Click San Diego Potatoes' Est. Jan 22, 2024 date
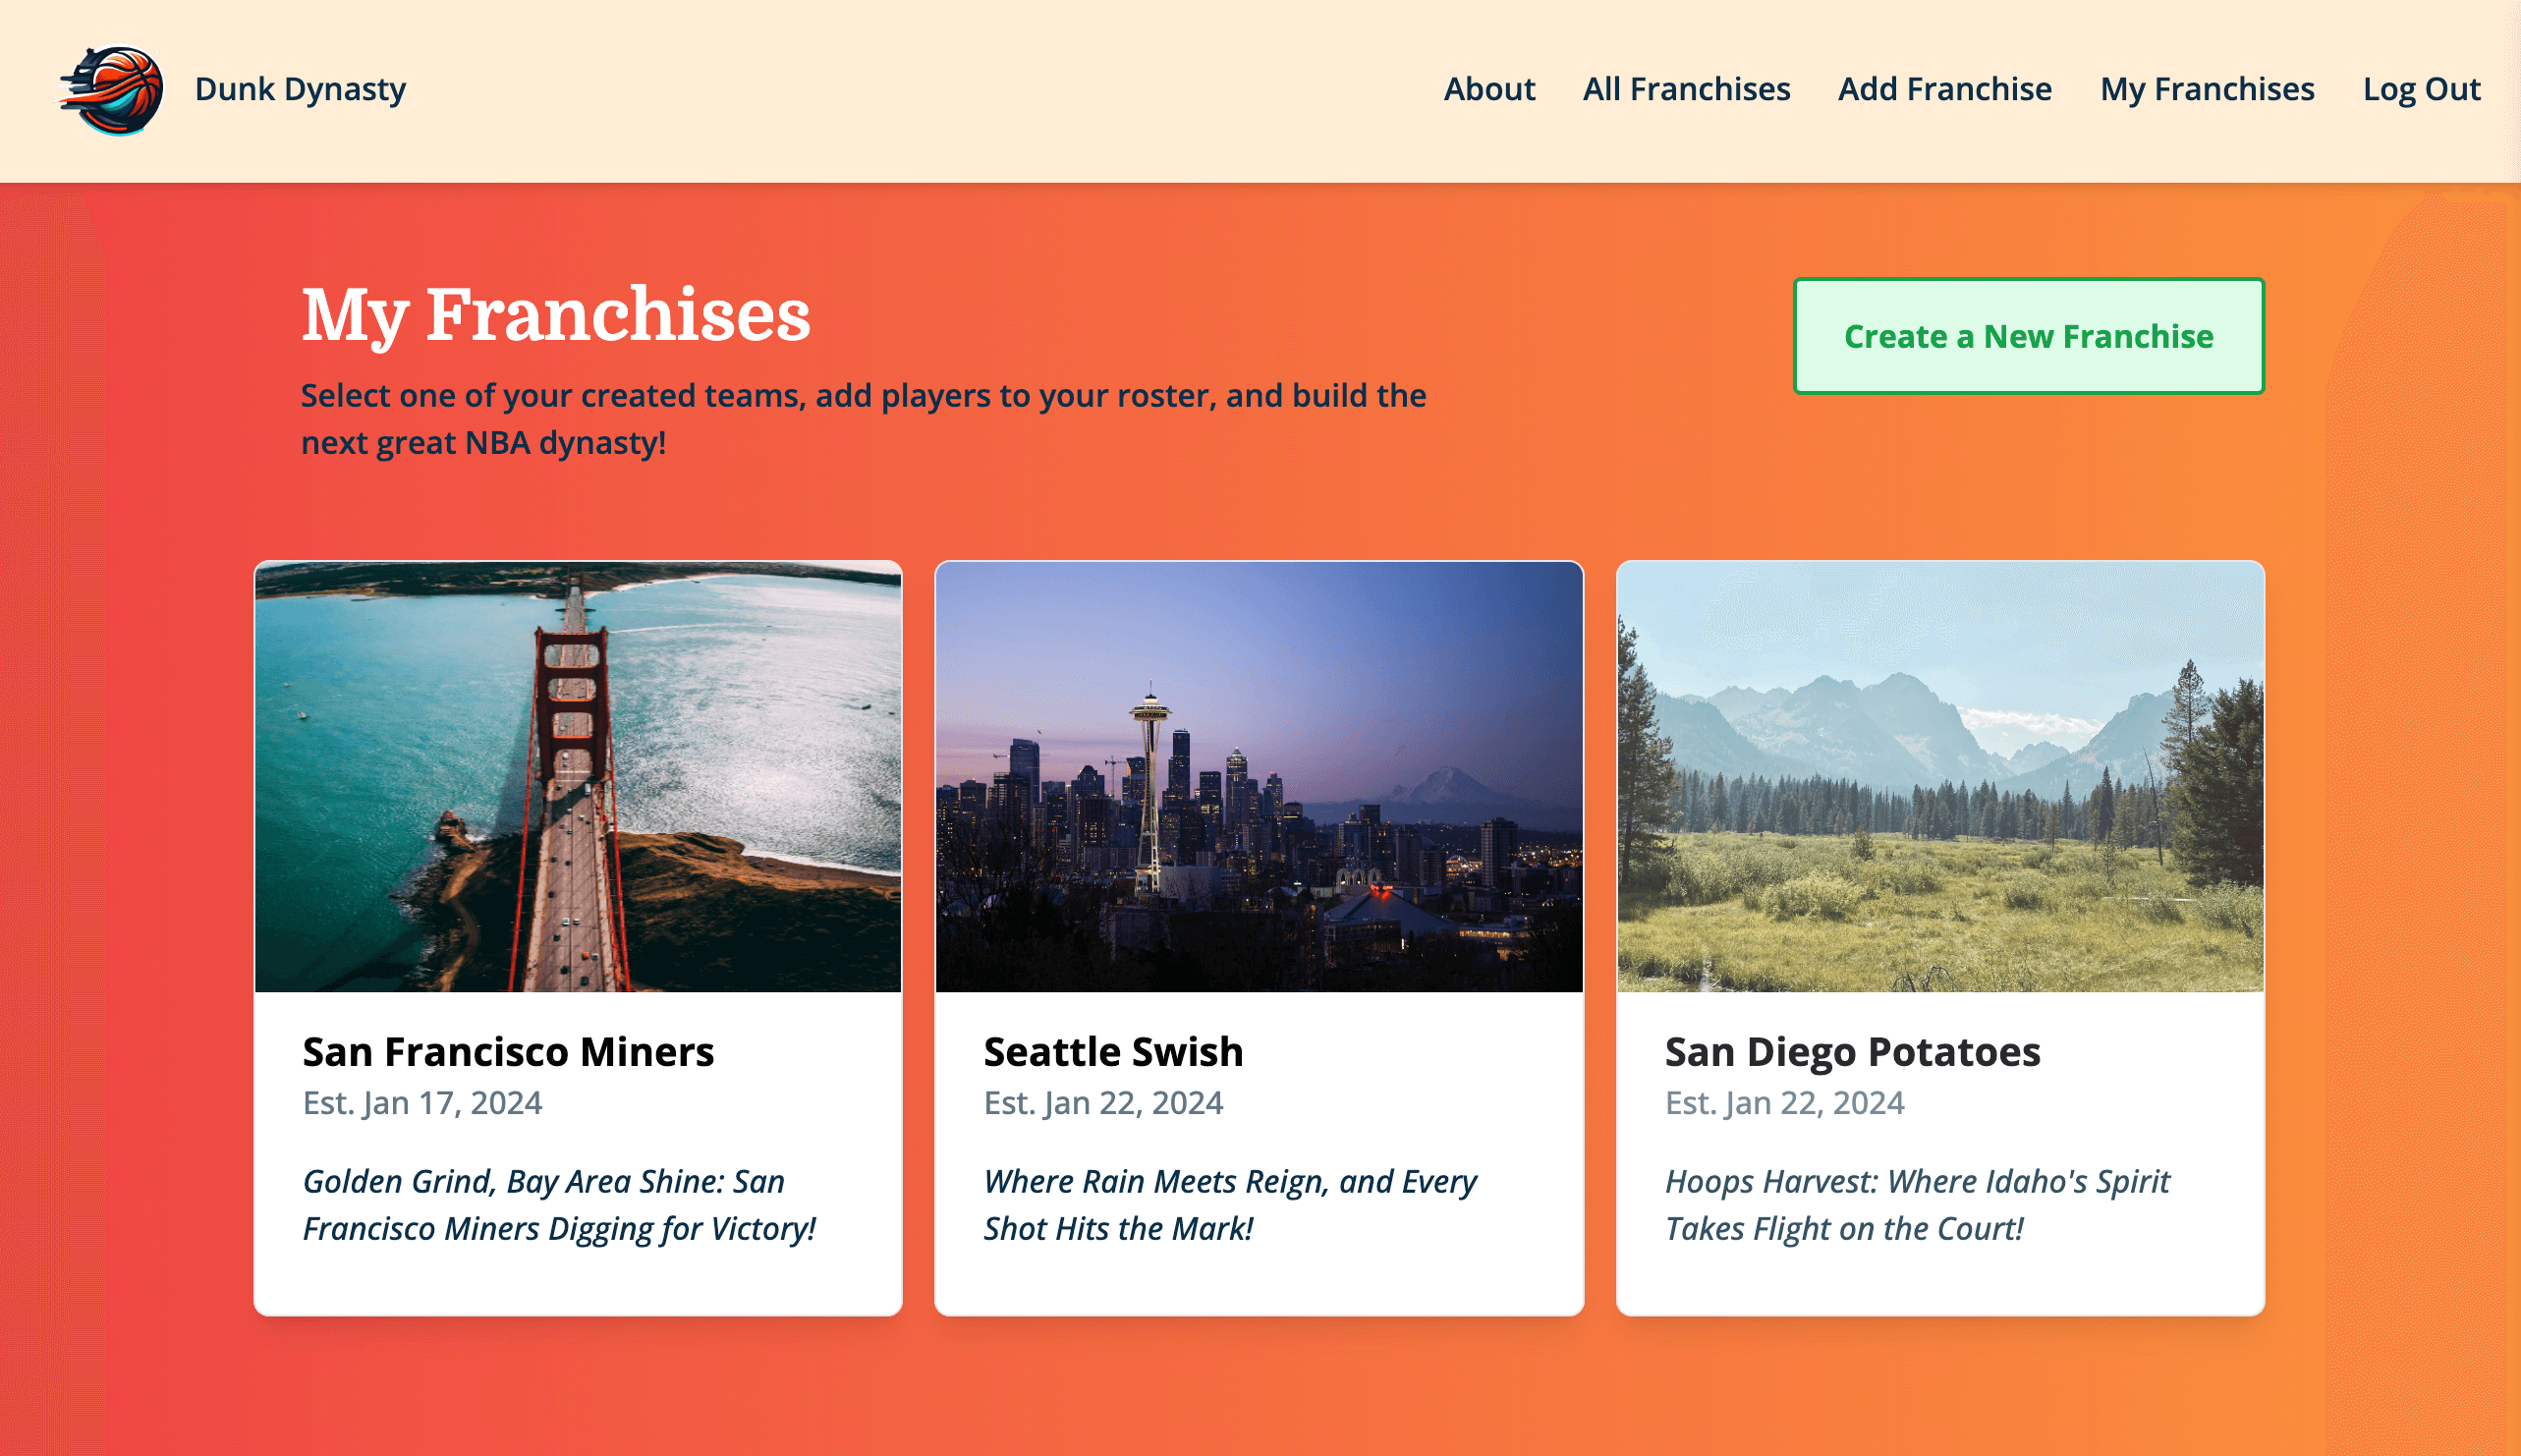Viewport: 2521px width, 1456px height. point(1784,1103)
